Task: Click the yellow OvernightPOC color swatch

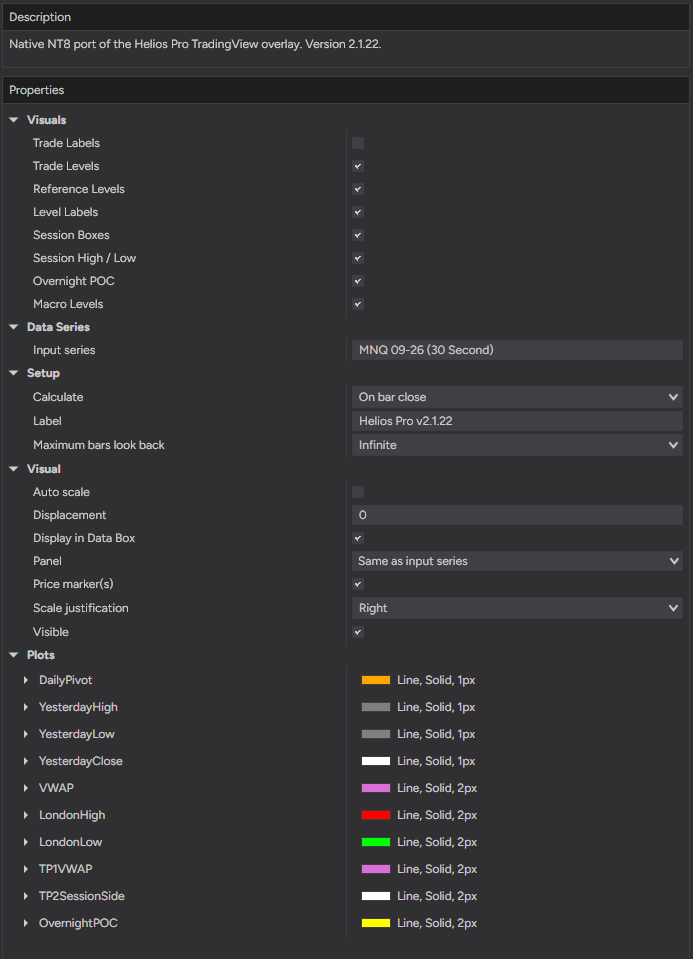Action: tap(376, 923)
